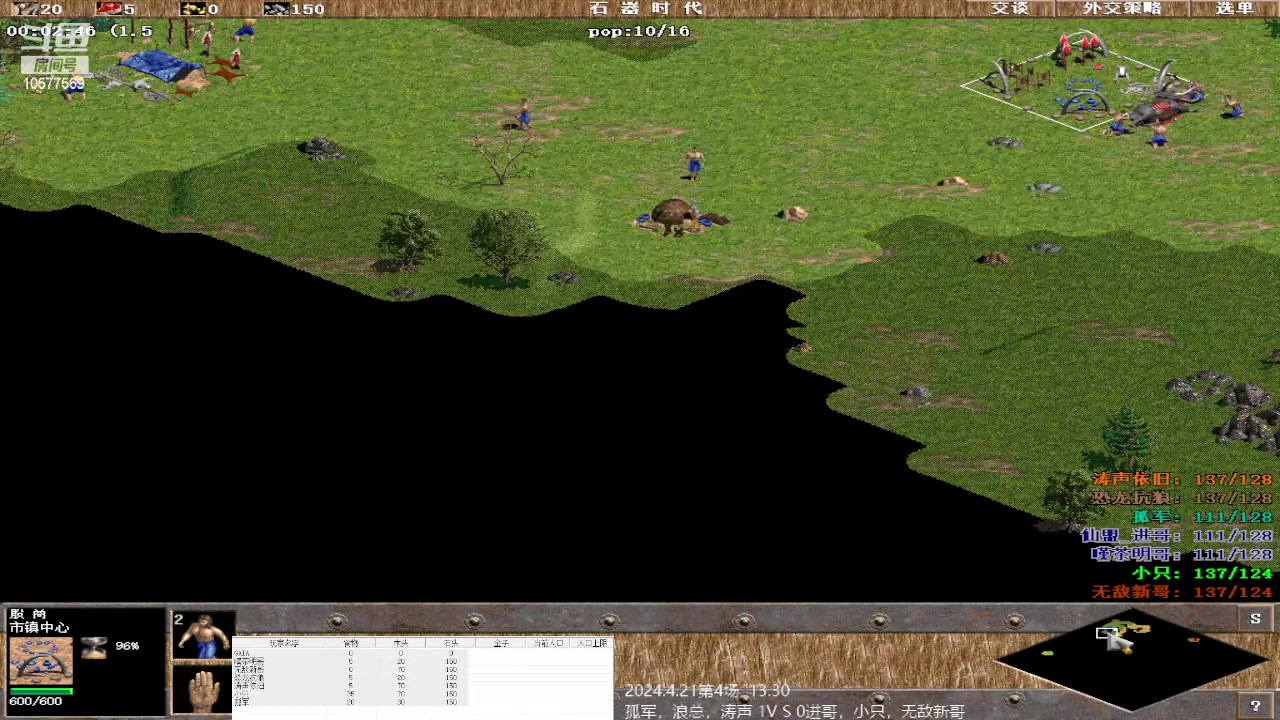Open the 外交策略 diplomacy menu
1280x720 pixels.
[x=1122, y=8]
